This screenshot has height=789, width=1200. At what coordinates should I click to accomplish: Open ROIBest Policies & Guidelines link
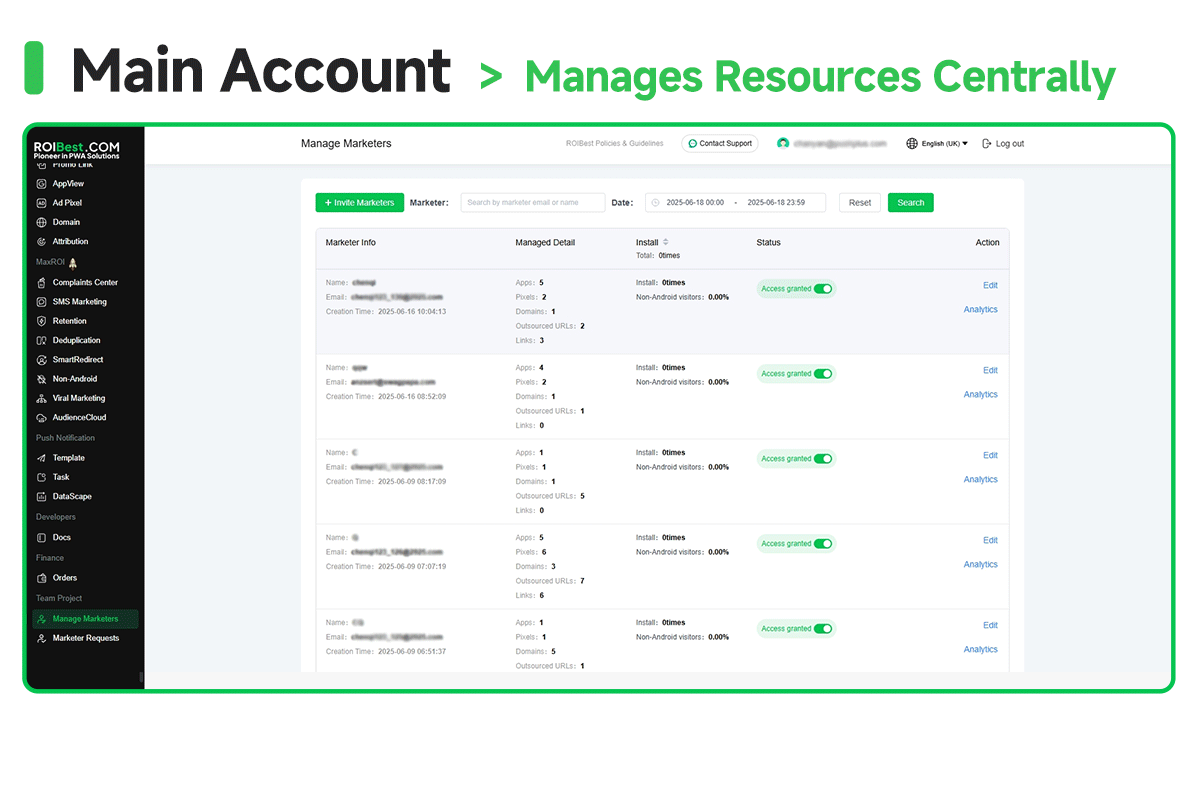[x=615, y=144]
